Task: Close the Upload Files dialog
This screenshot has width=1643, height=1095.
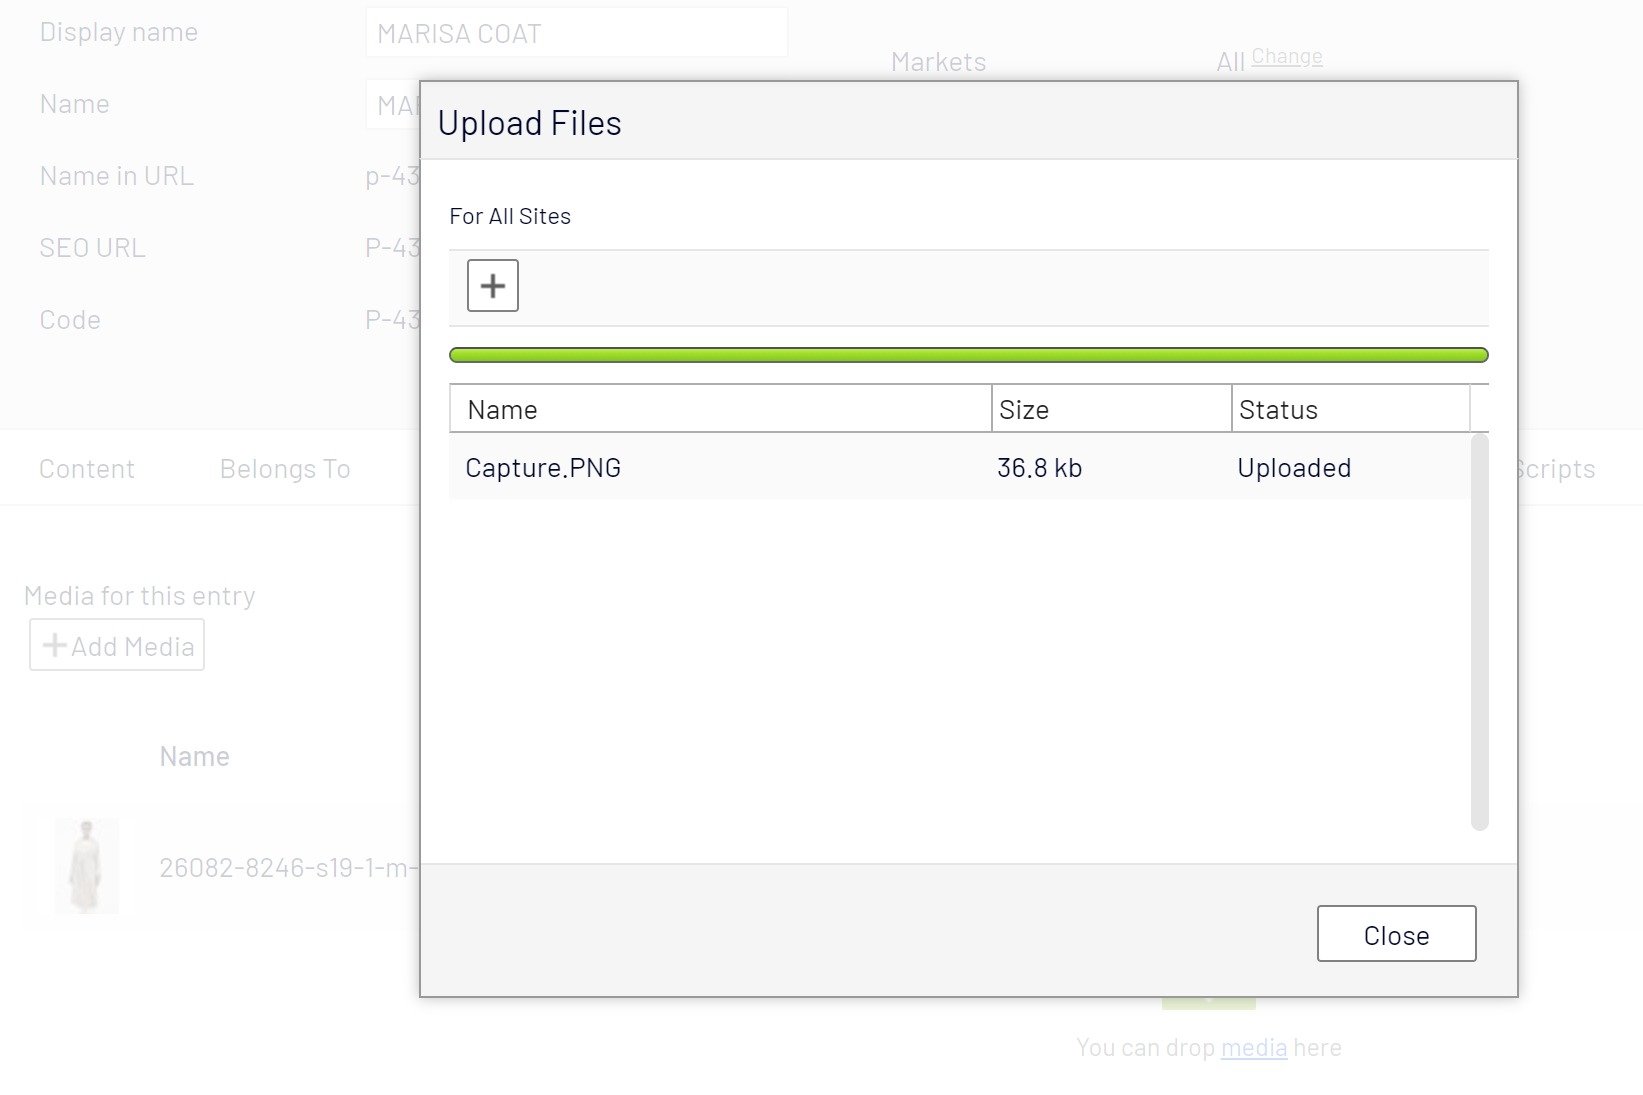Action: [1396, 934]
